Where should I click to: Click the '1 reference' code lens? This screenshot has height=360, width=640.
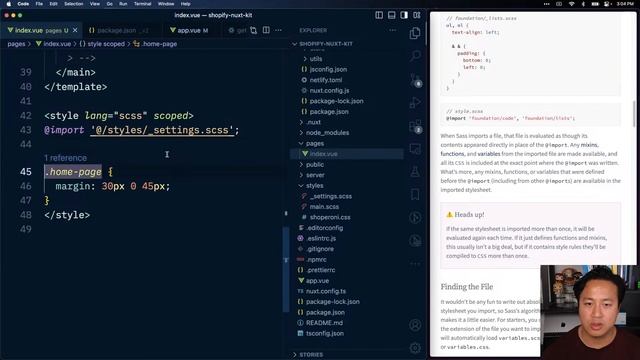coord(65,158)
